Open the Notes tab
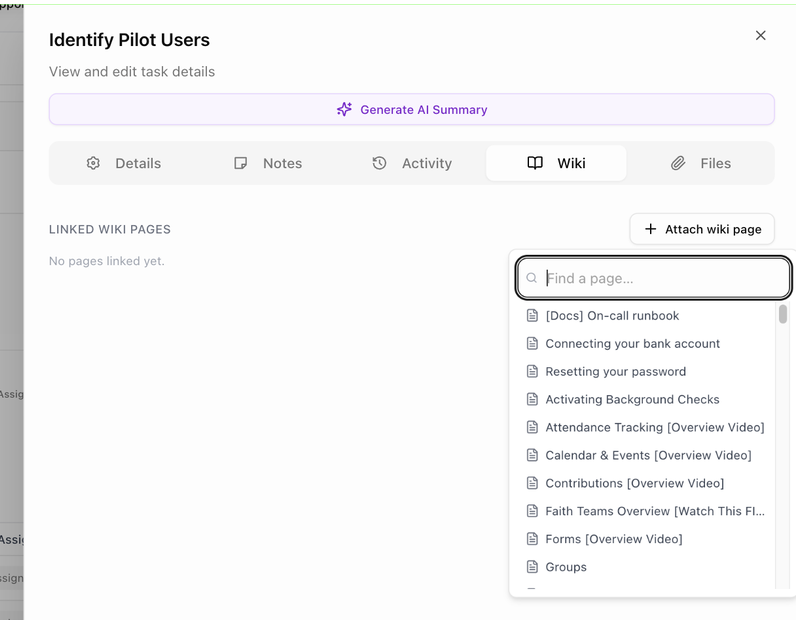 click(x=268, y=163)
